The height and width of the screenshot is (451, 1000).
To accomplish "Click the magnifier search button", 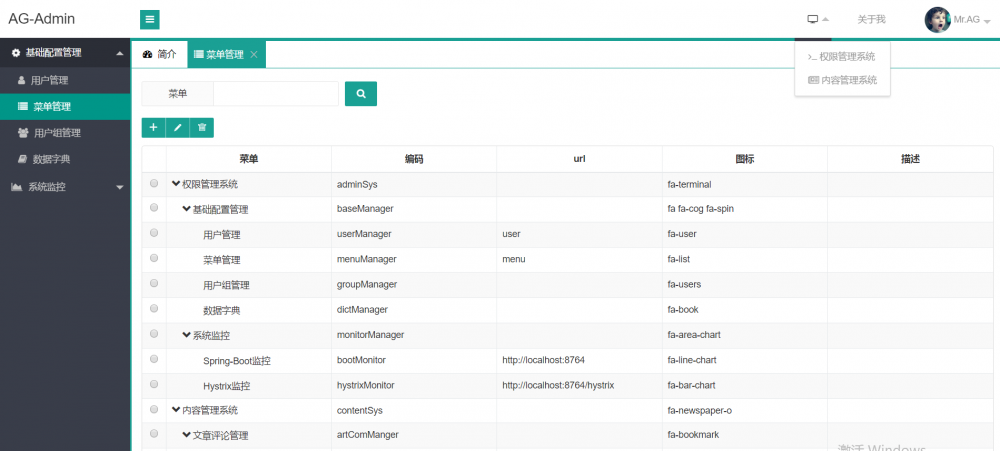I will tap(360, 94).
